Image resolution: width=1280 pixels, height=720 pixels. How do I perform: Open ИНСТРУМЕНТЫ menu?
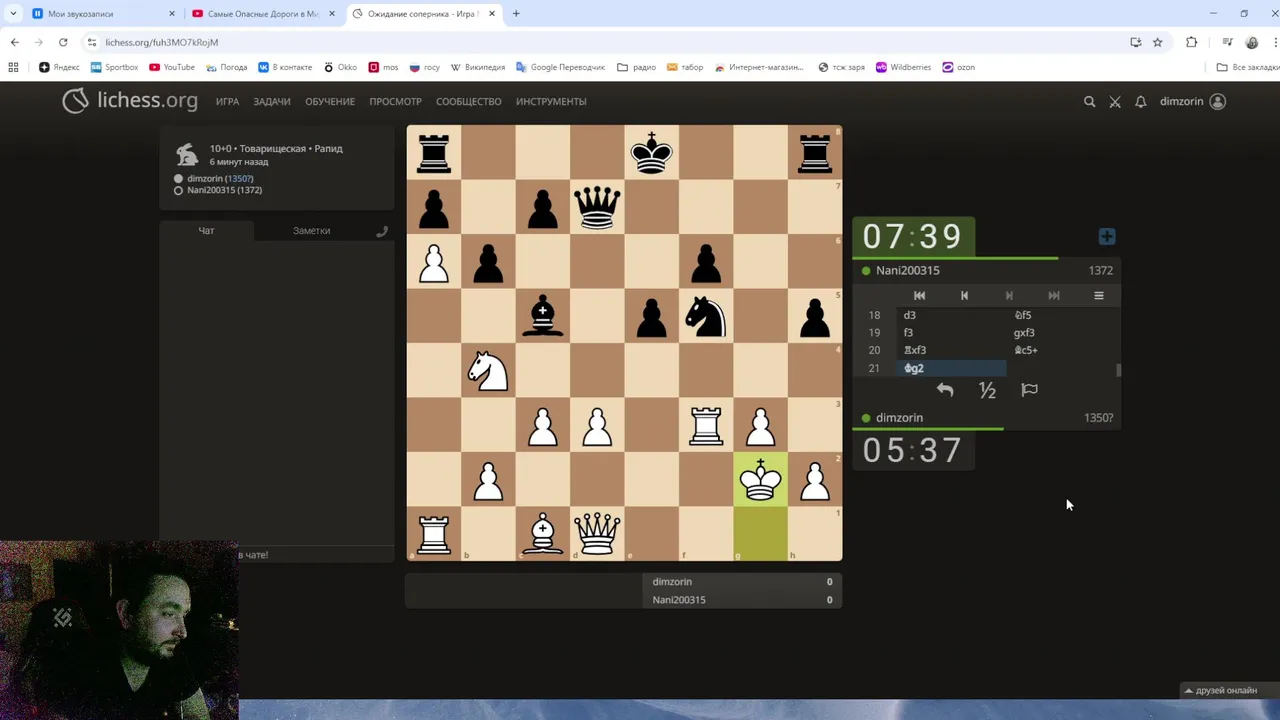click(551, 101)
